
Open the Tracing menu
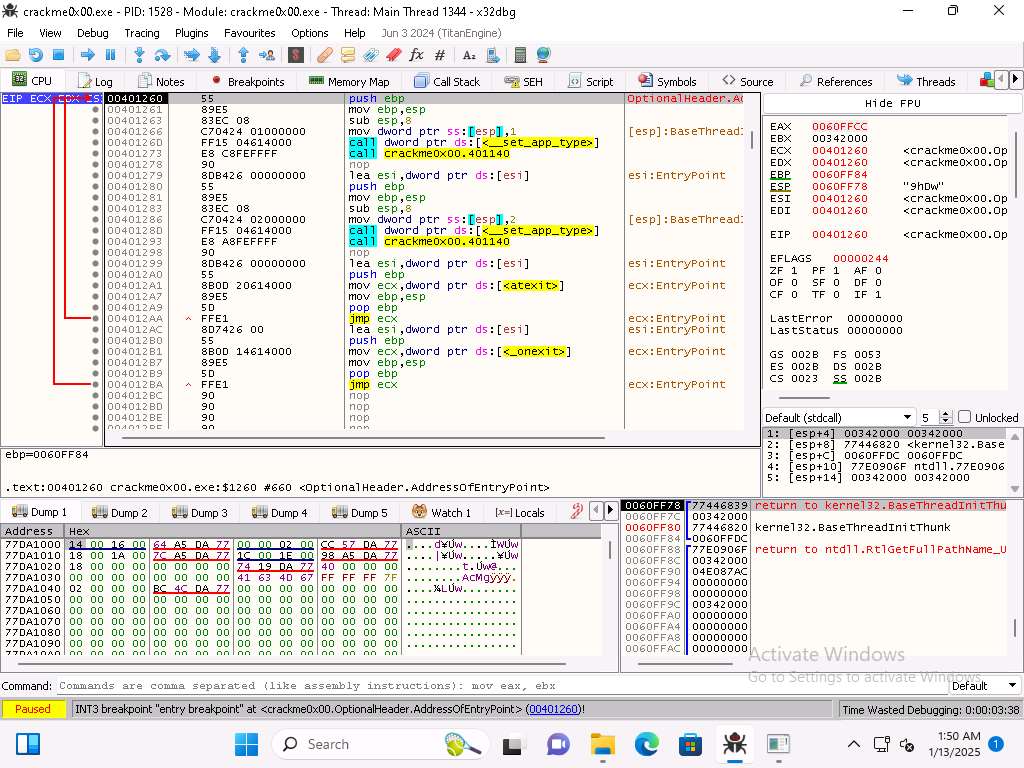pos(141,33)
